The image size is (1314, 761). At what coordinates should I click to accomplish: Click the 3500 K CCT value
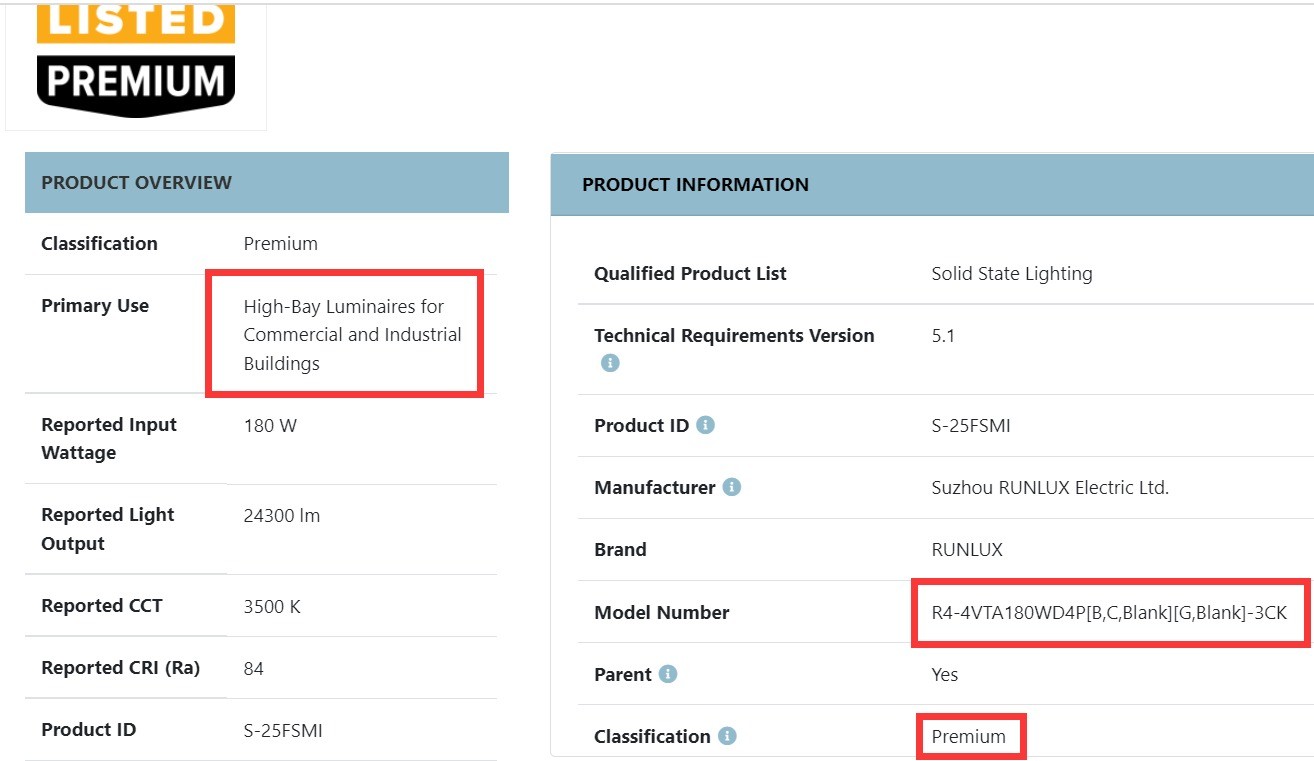coord(272,606)
